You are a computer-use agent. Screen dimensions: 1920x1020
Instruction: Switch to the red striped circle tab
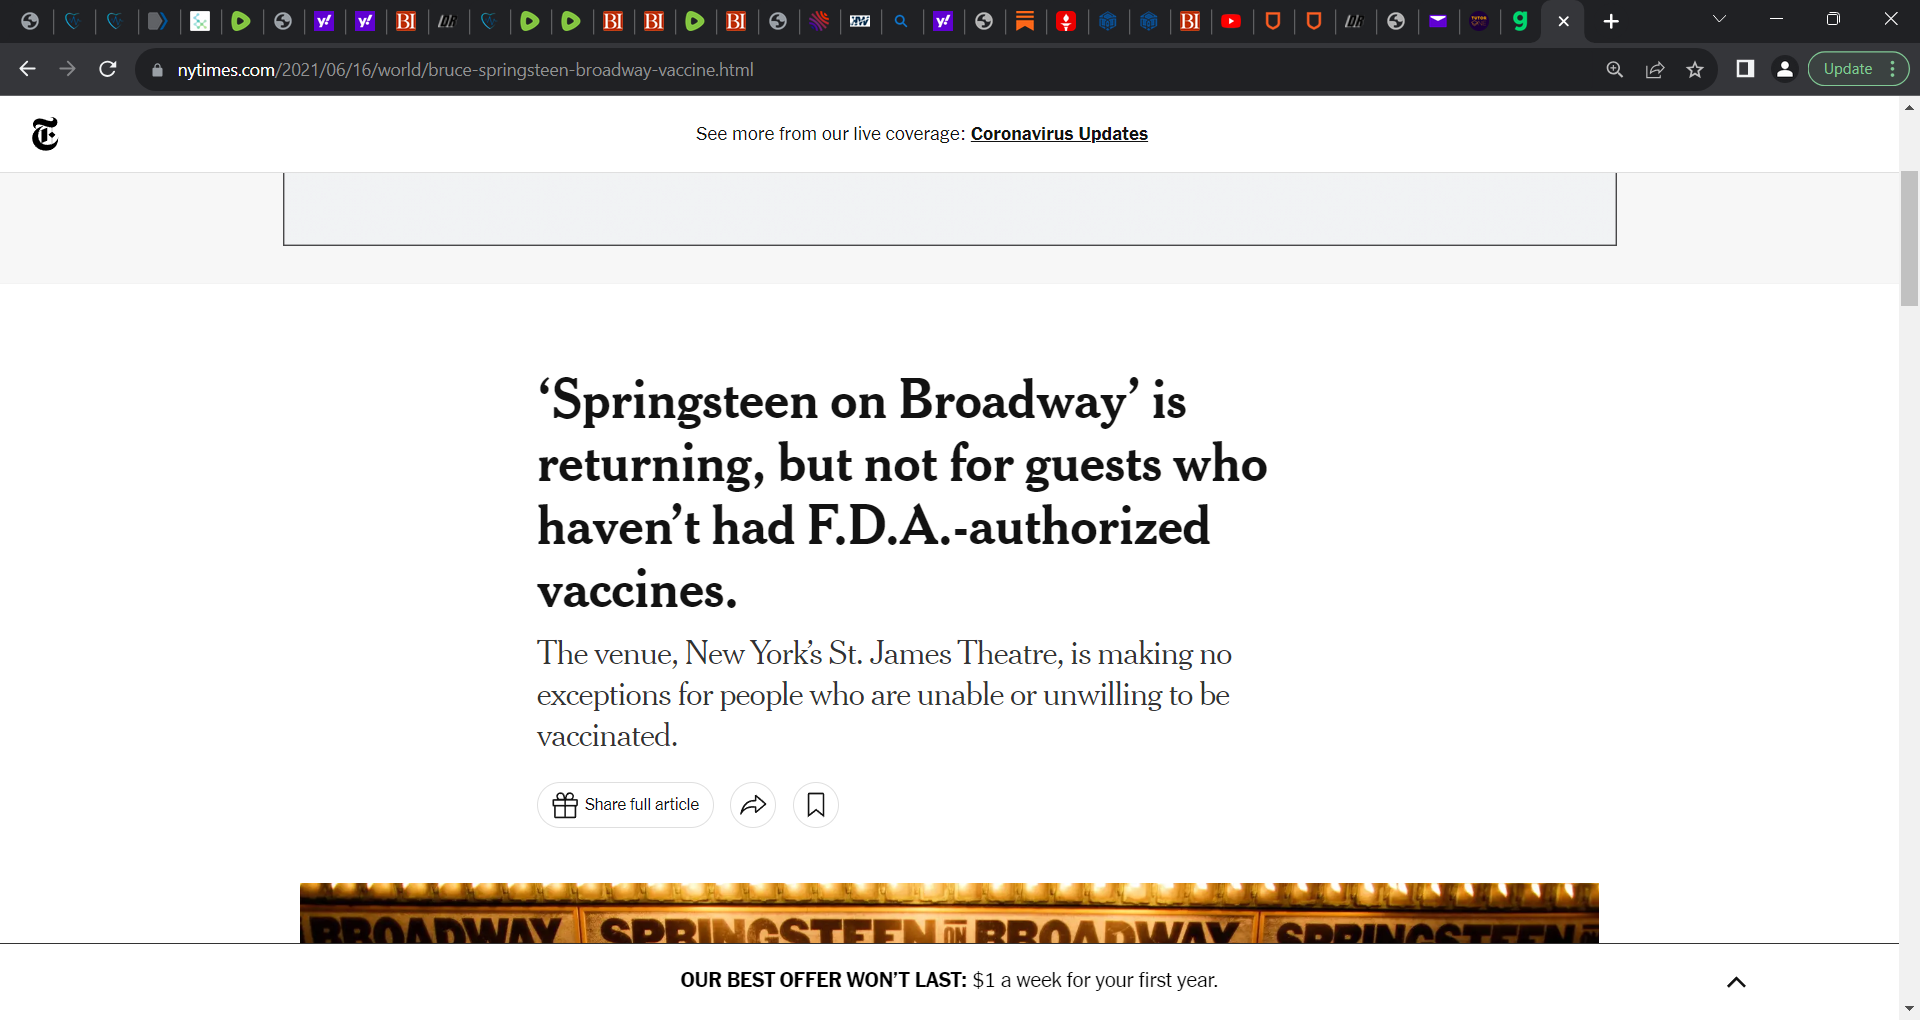pyautogui.click(x=819, y=21)
